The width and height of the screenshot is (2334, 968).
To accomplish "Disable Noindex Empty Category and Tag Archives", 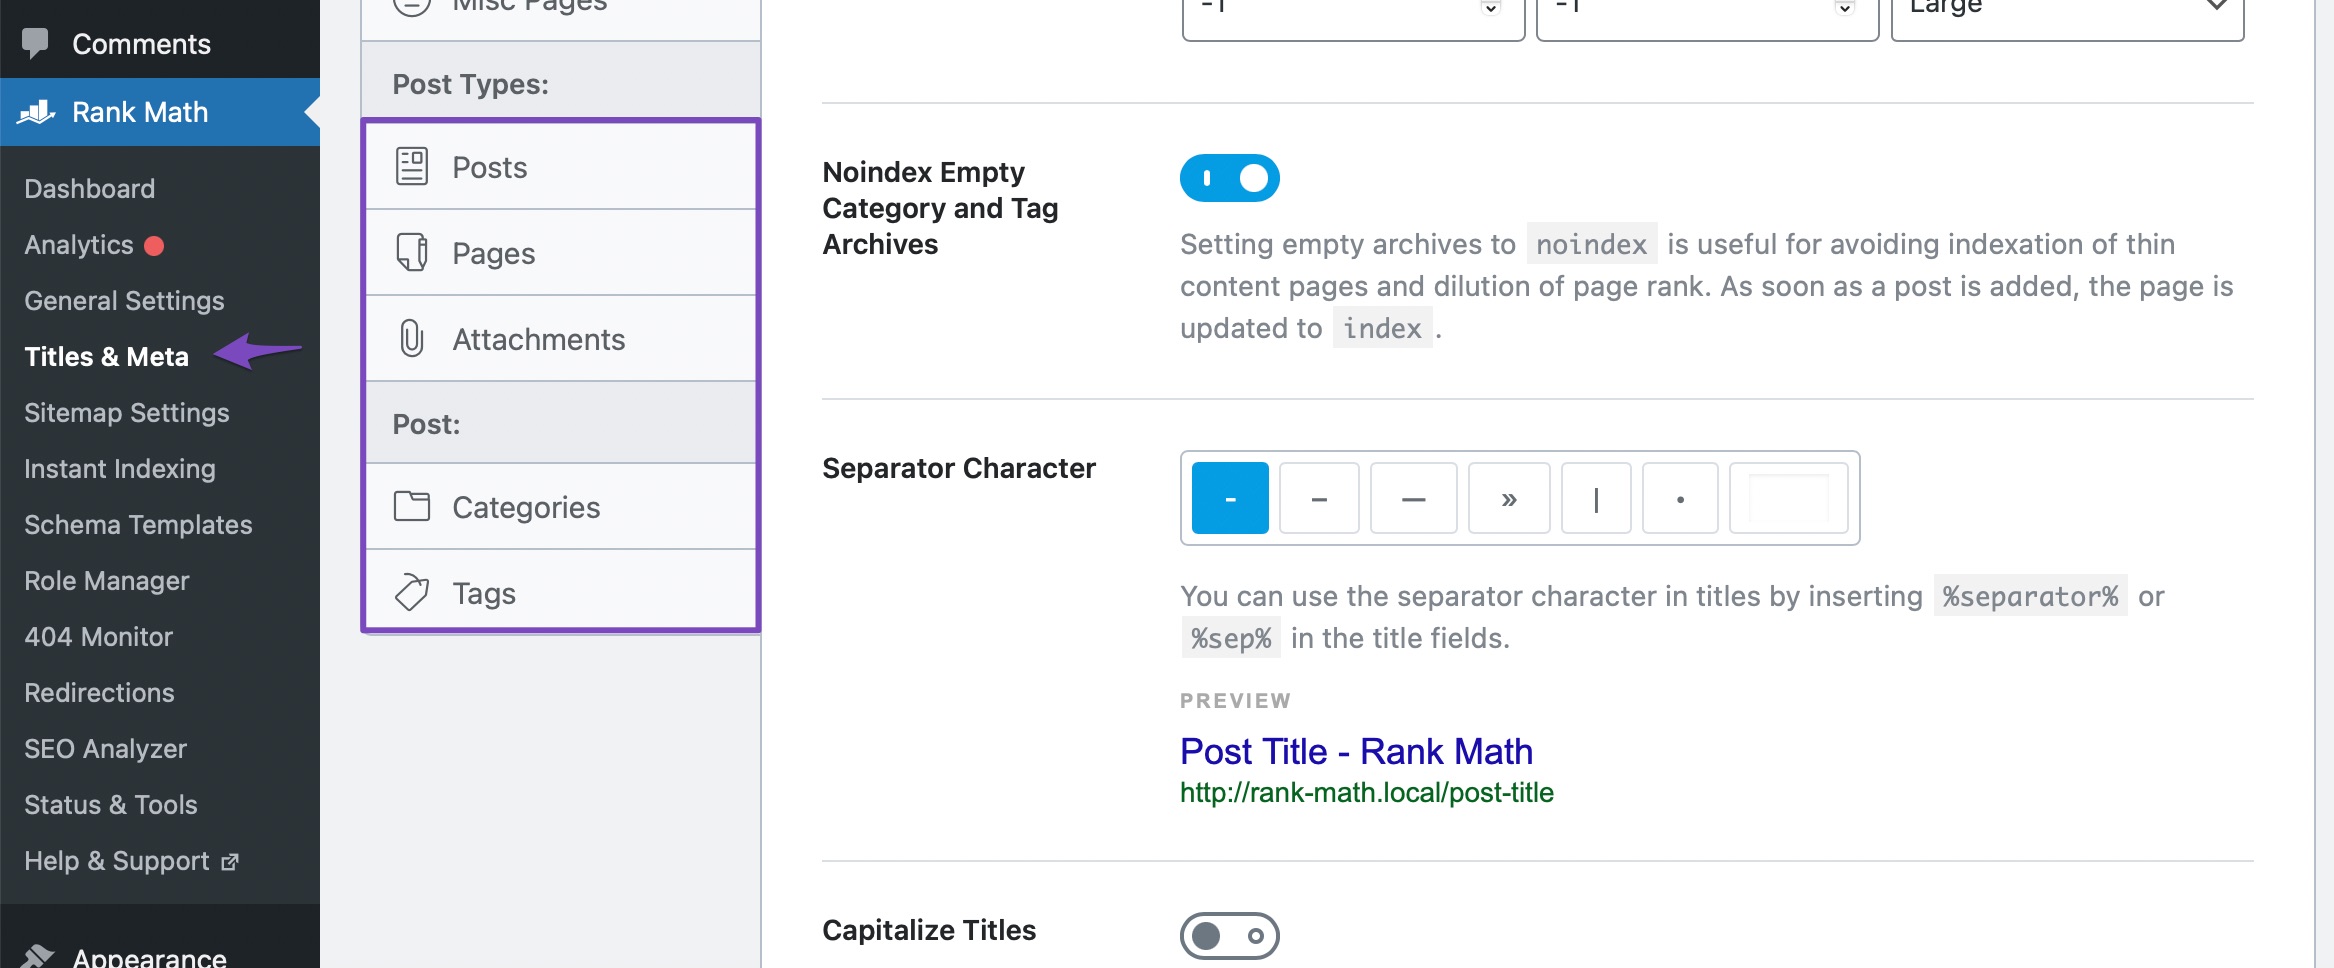I will coord(1230,178).
